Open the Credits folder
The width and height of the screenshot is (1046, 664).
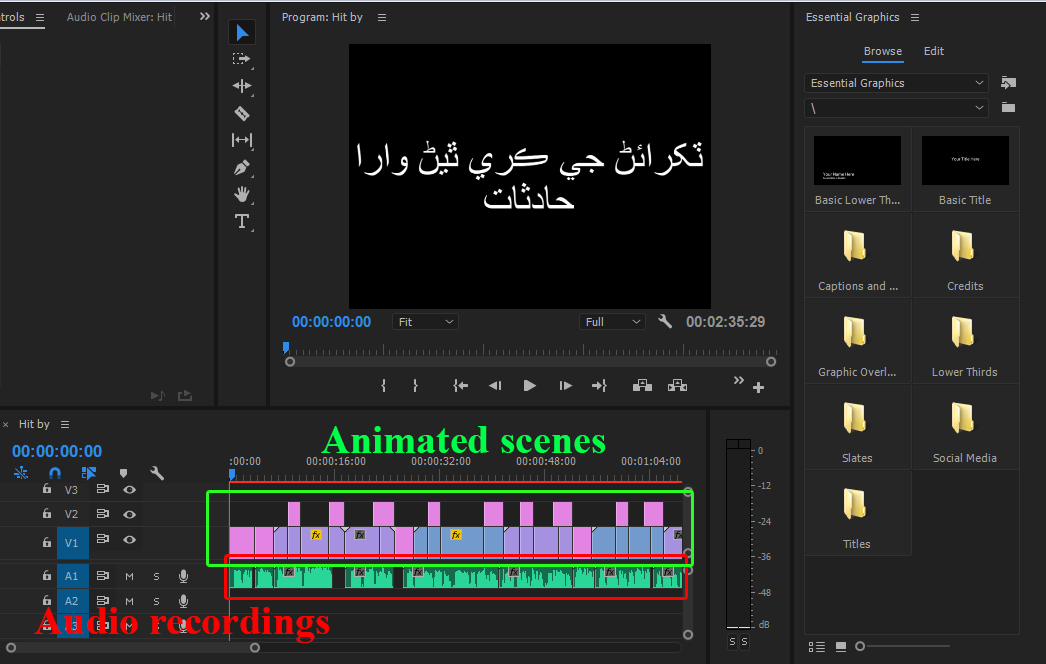(963, 246)
